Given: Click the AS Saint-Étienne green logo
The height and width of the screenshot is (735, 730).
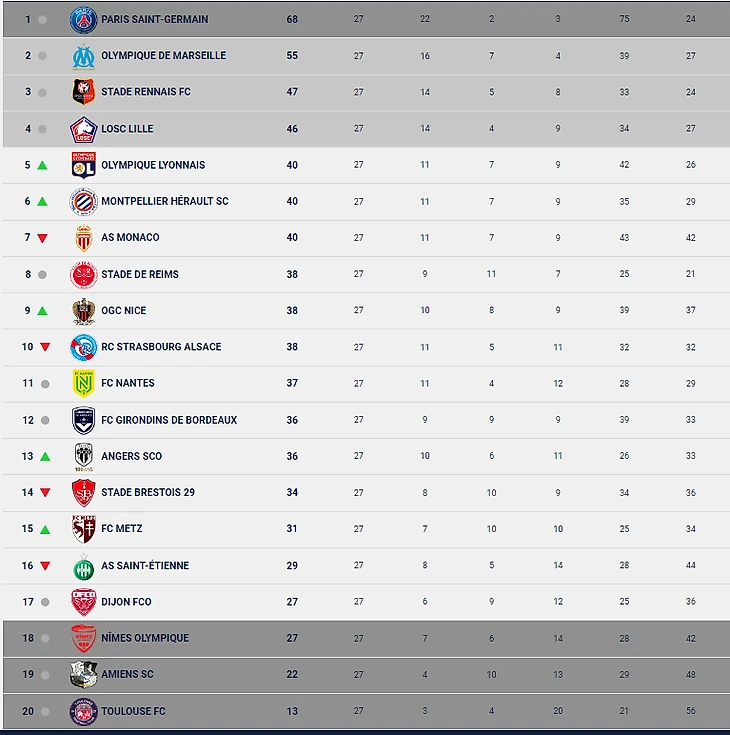Looking at the screenshot, I should click(84, 566).
